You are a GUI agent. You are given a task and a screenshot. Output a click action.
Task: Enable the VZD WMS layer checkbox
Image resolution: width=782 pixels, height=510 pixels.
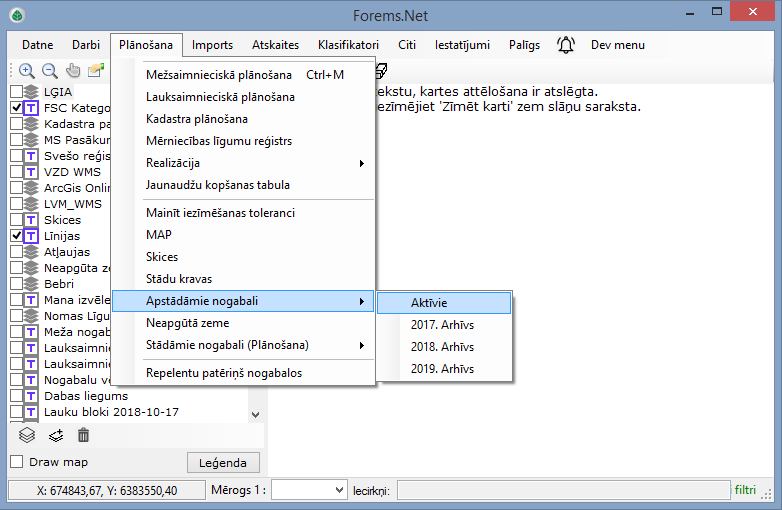(x=16, y=172)
